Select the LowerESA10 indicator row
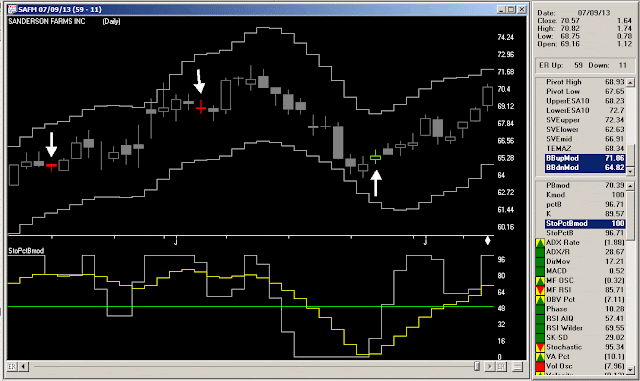Screen dimensions: 640x381 (x=585, y=110)
